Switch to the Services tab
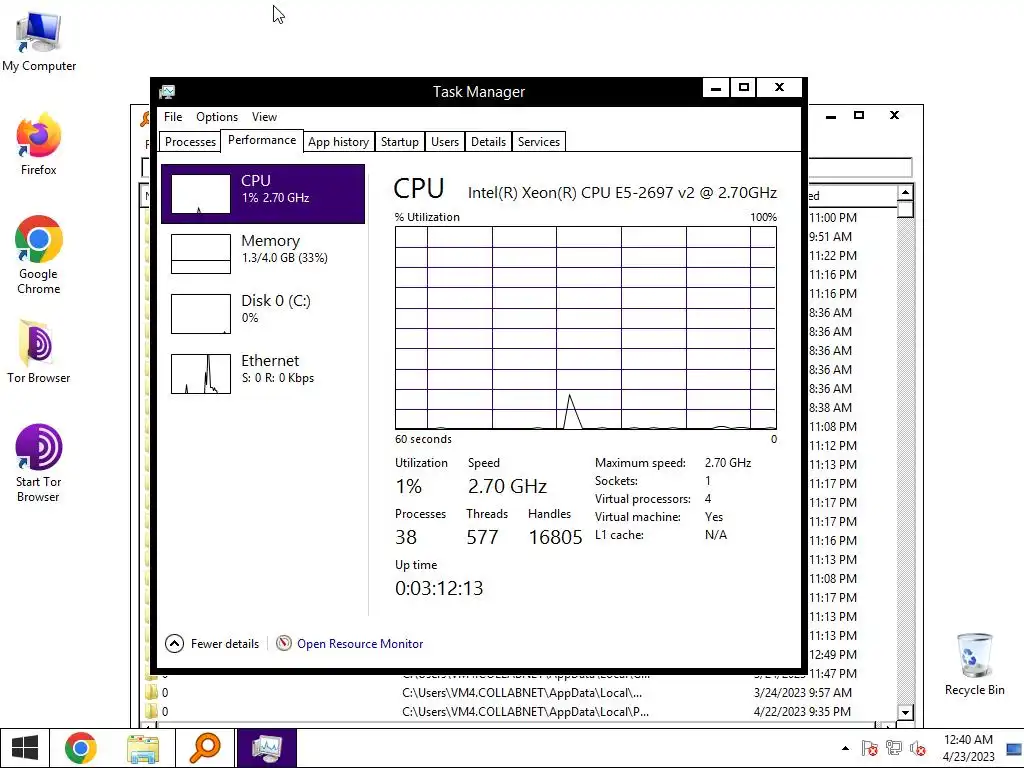Image resolution: width=1024 pixels, height=768 pixels. coord(539,142)
